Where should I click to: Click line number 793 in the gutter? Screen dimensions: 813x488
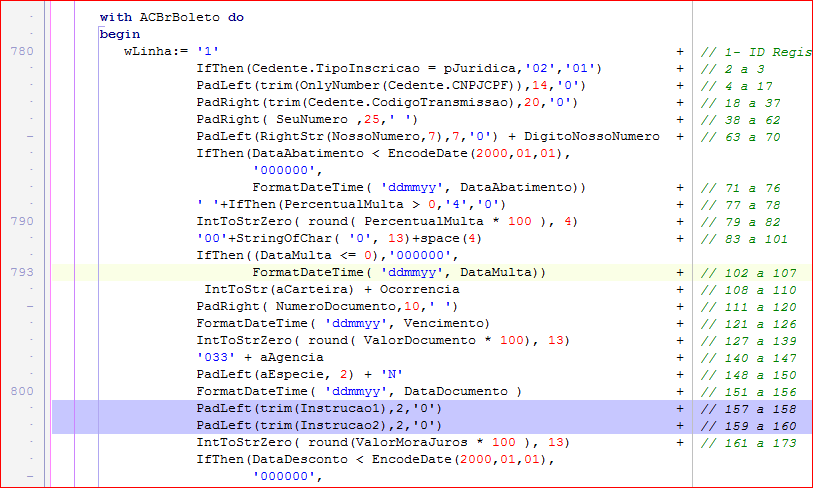point(22,272)
